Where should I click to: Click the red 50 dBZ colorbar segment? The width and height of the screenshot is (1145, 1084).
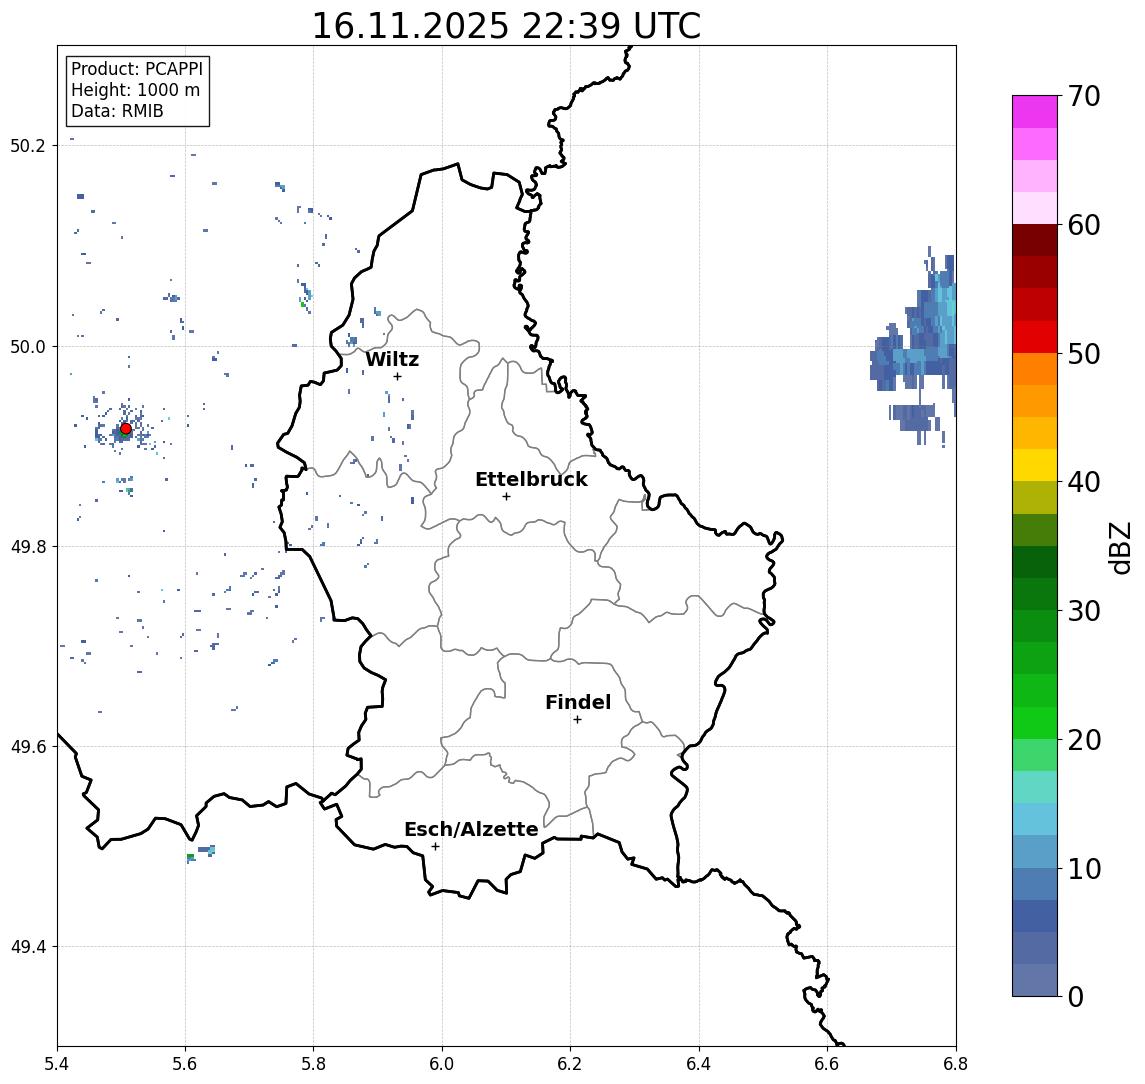click(1035, 337)
